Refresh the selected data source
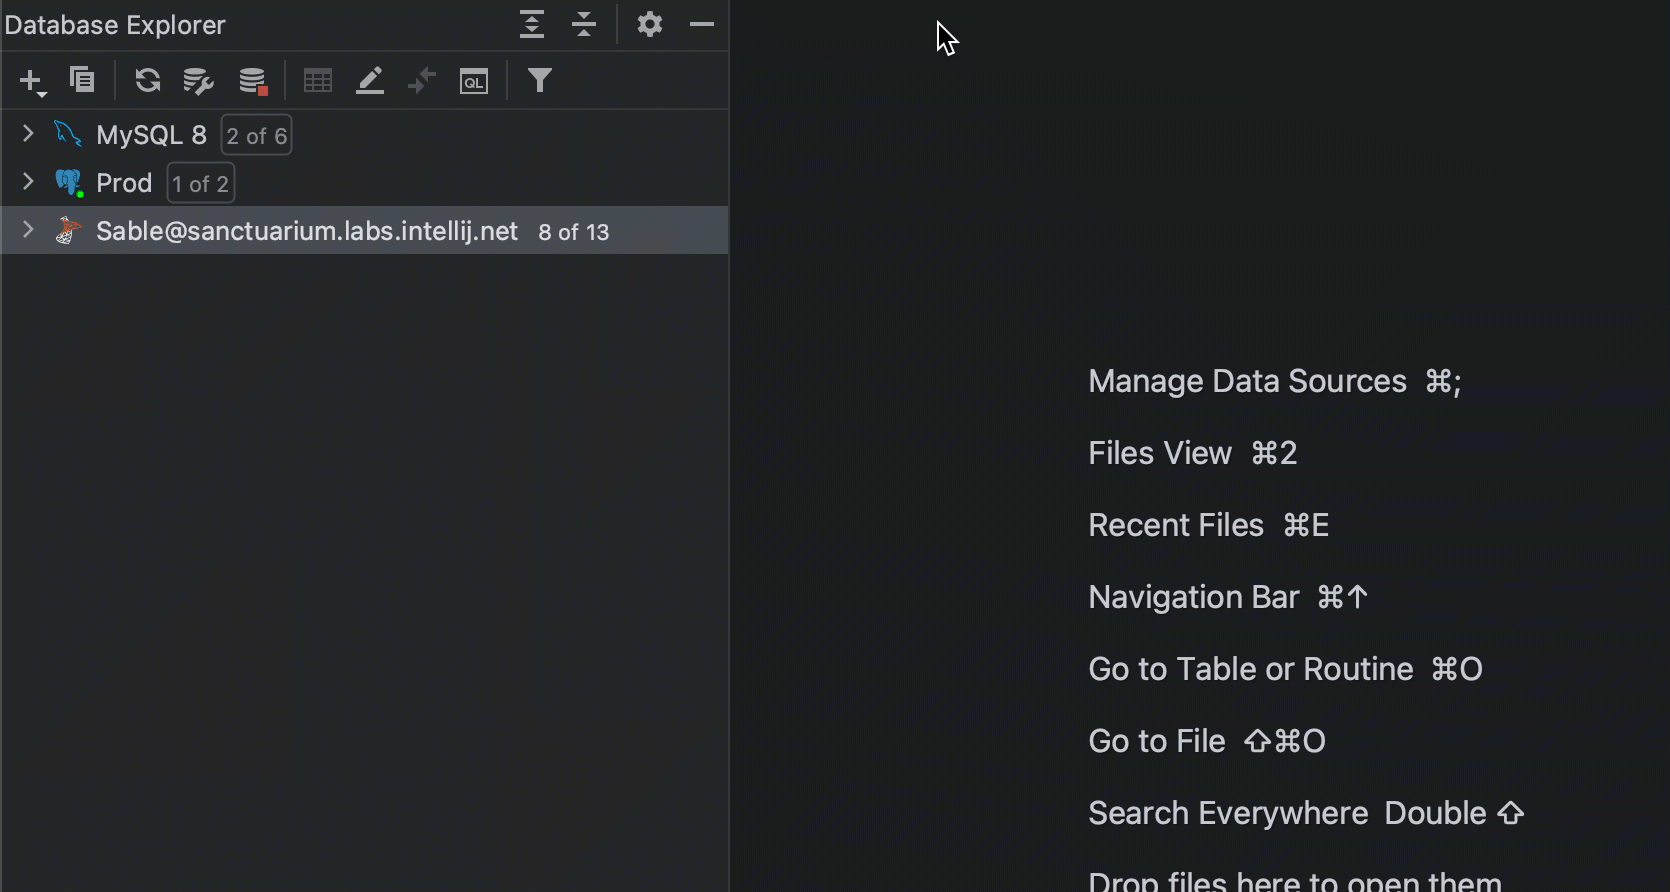 pyautogui.click(x=148, y=80)
